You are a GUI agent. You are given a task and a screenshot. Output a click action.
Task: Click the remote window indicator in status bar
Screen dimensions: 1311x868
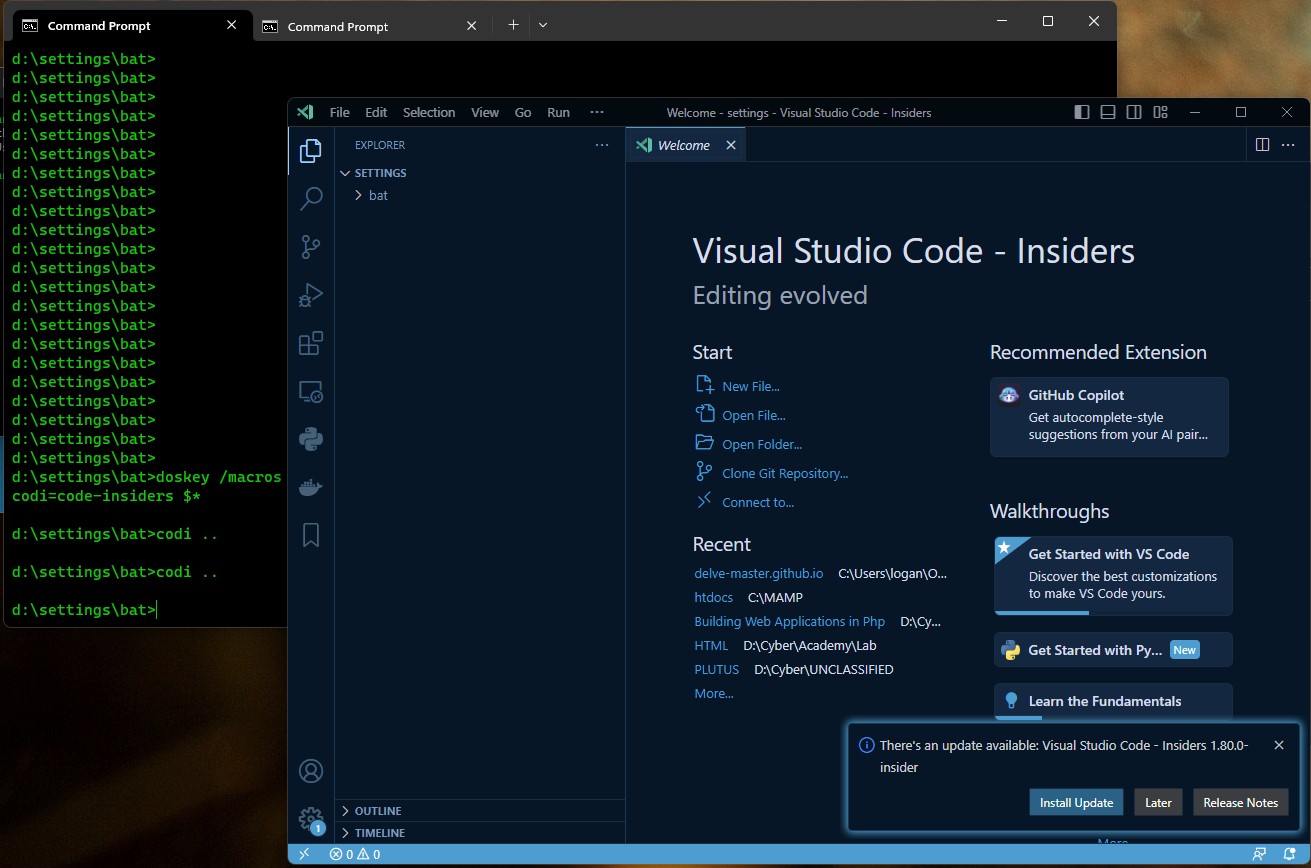click(304, 854)
